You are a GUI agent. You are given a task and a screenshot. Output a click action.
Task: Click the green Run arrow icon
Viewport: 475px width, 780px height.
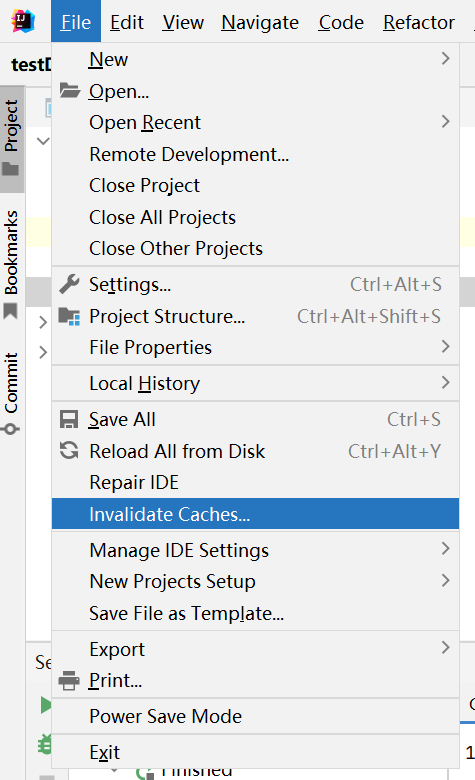[45, 705]
